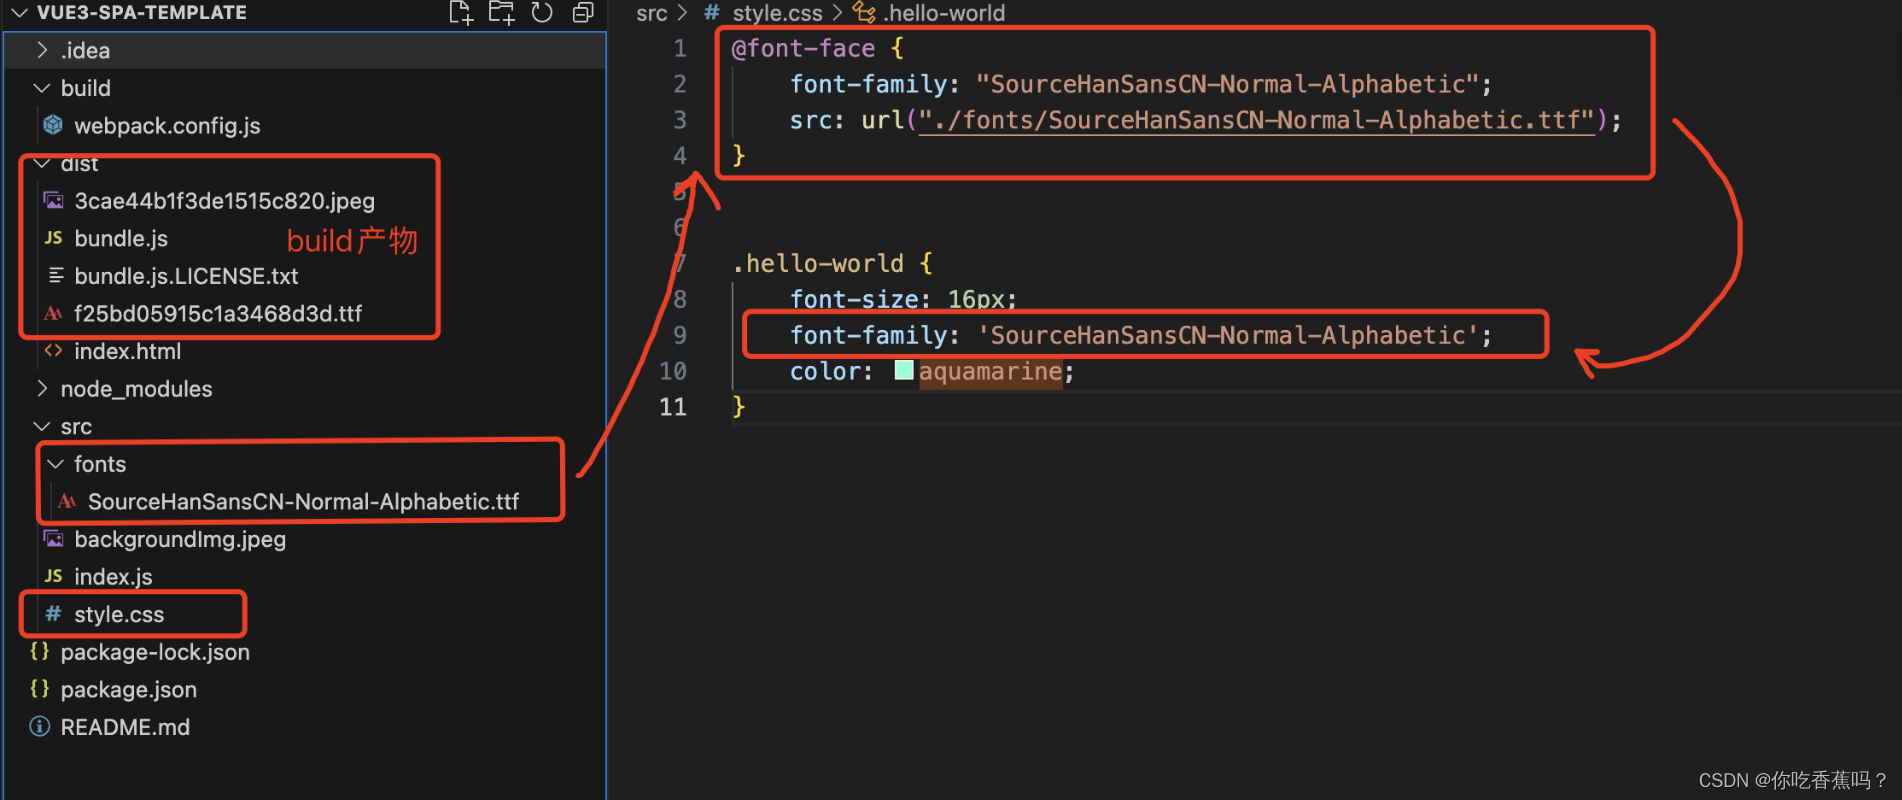Image resolution: width=1902 pixels, height=800 pixels.
Task: Follow the ./fonts/...Alphabetic.ttf url link
Action: point(1256,120)
